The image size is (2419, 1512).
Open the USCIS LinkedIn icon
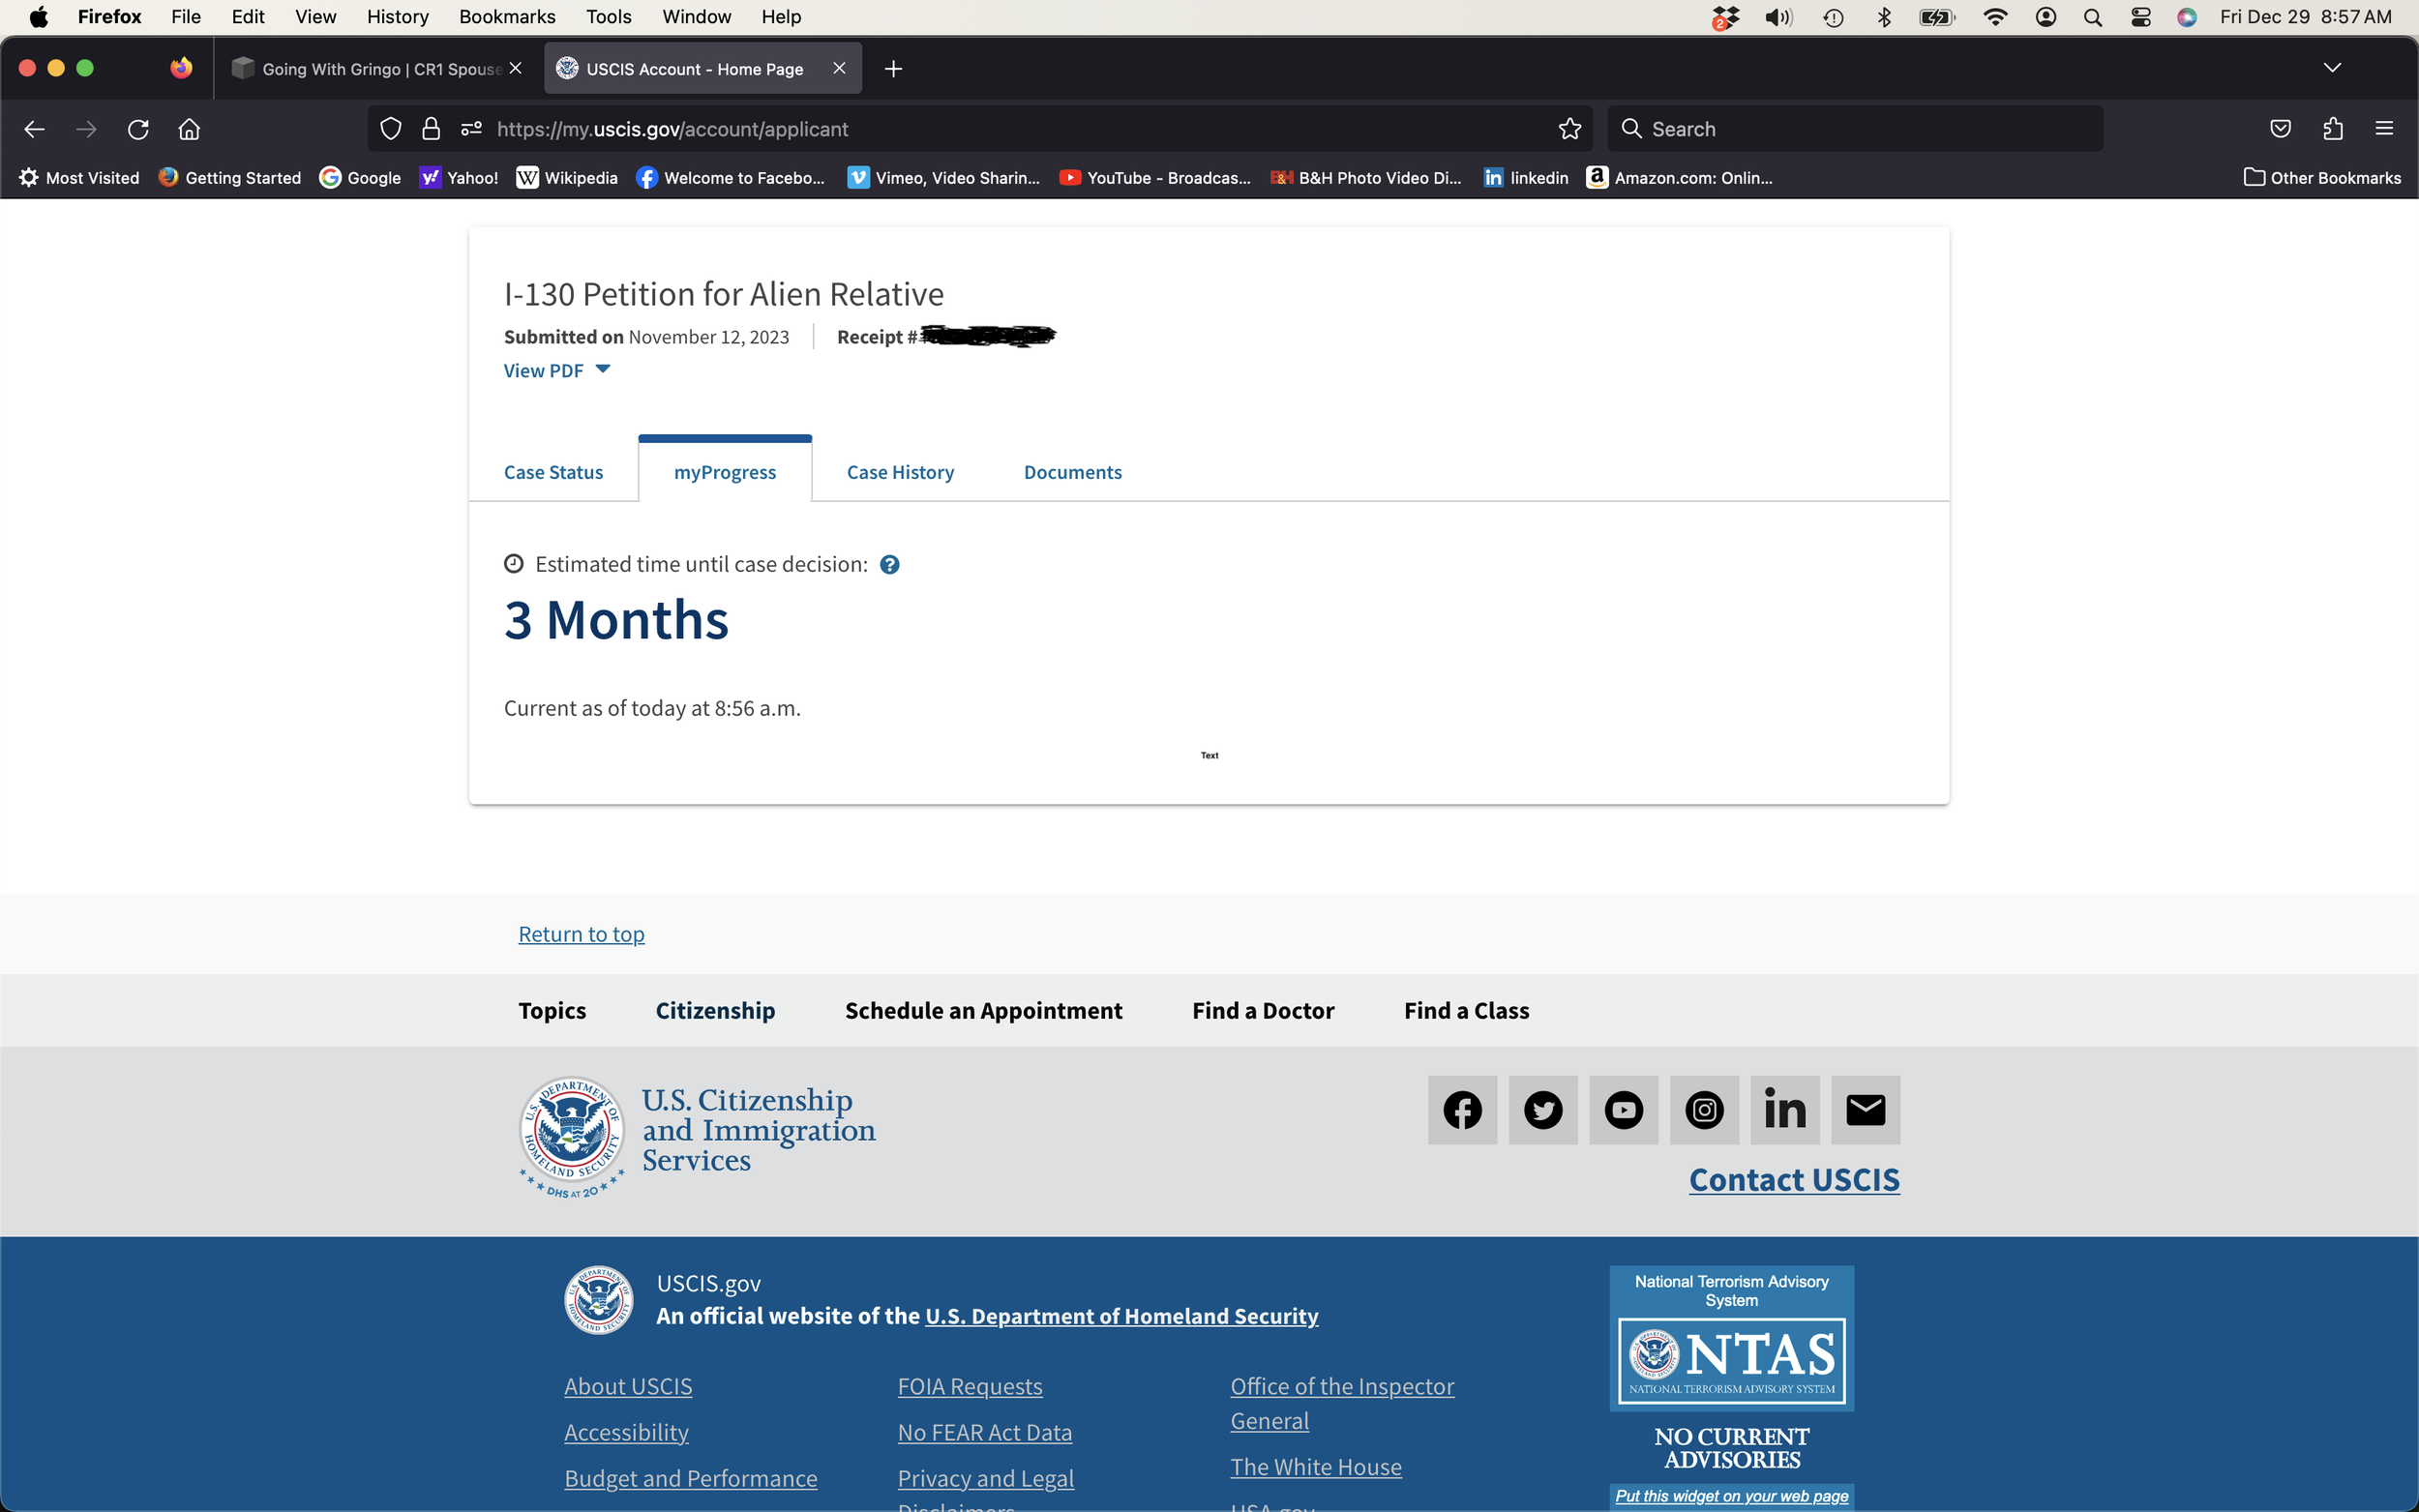pyautogui.click(x=1784, y=1110)
